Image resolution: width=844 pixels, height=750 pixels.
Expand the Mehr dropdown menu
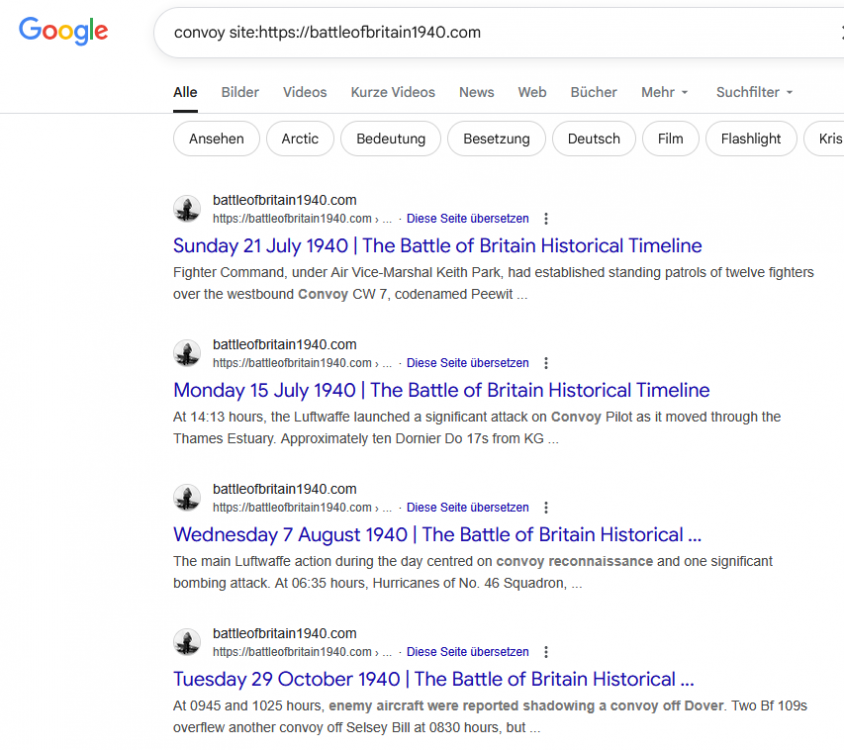(x=665, y=92)
